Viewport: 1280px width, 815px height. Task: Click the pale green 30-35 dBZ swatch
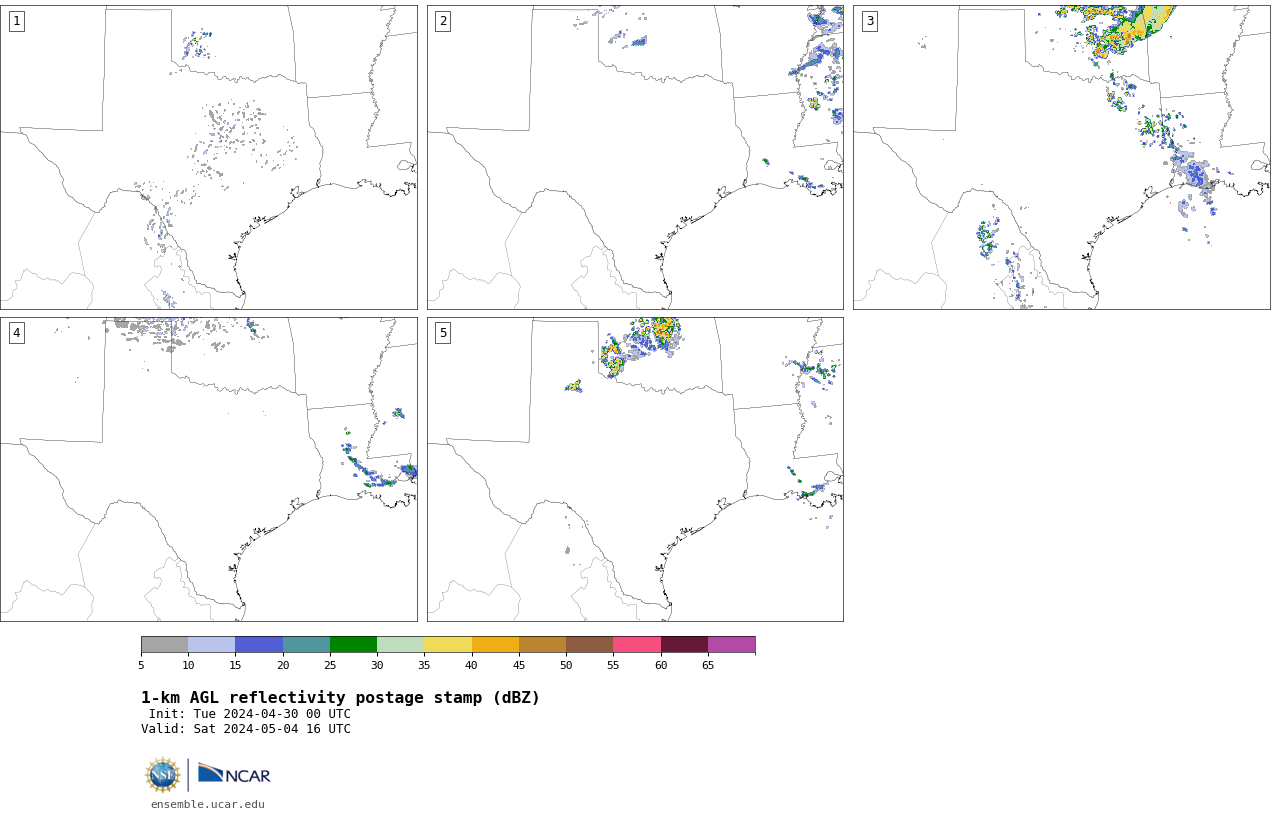(400, 645)
